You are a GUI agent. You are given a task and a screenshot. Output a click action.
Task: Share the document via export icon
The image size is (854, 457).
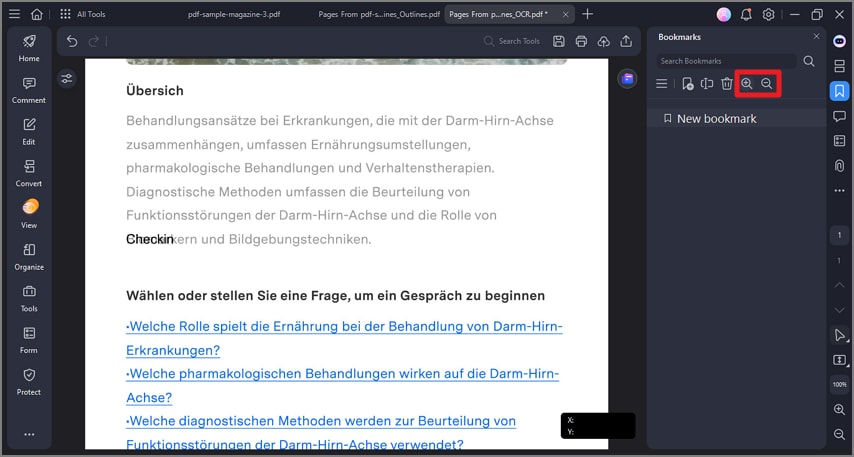click(x=626, y=41)
